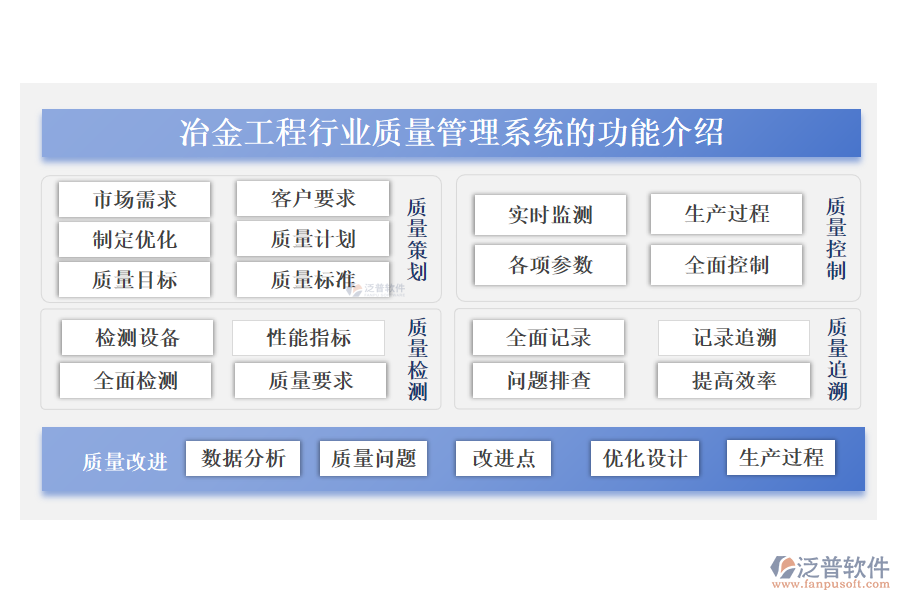Viewport: 900px width, 600px height.
Task: Click the 市场需求 button
Action: click(134, 198)
